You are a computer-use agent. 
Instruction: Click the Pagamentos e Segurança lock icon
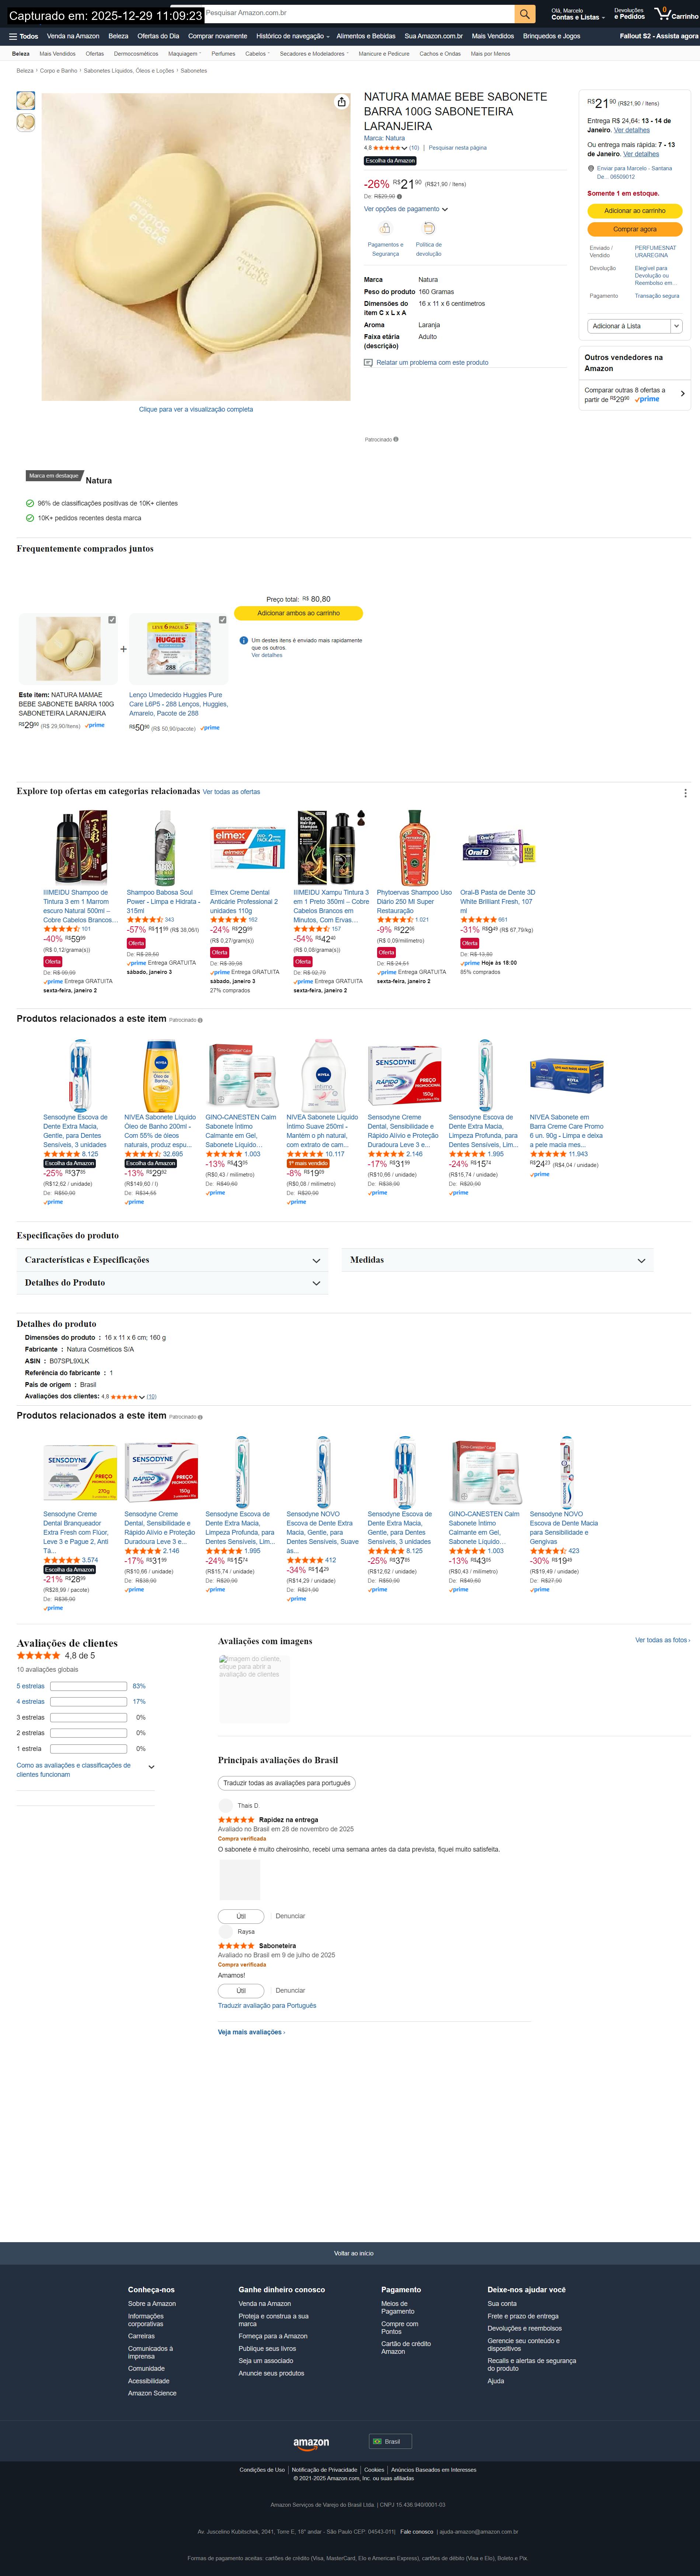click(385, 229)
